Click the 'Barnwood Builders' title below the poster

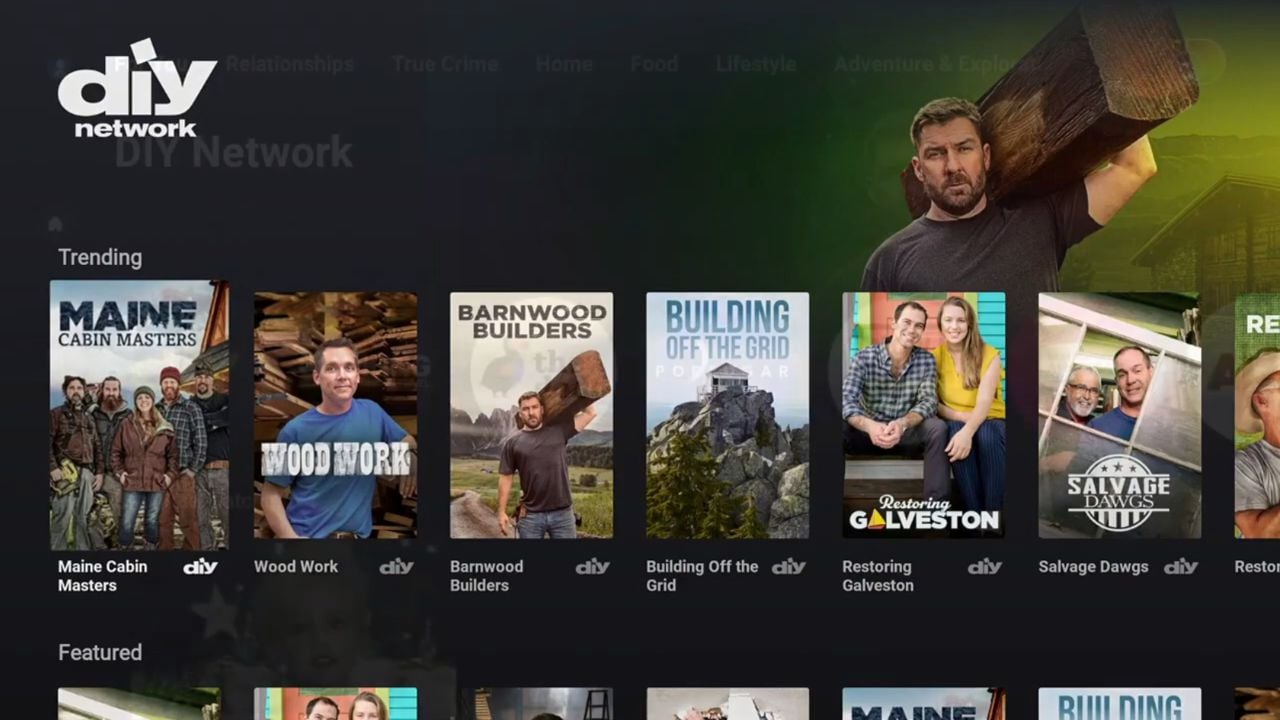486,576
